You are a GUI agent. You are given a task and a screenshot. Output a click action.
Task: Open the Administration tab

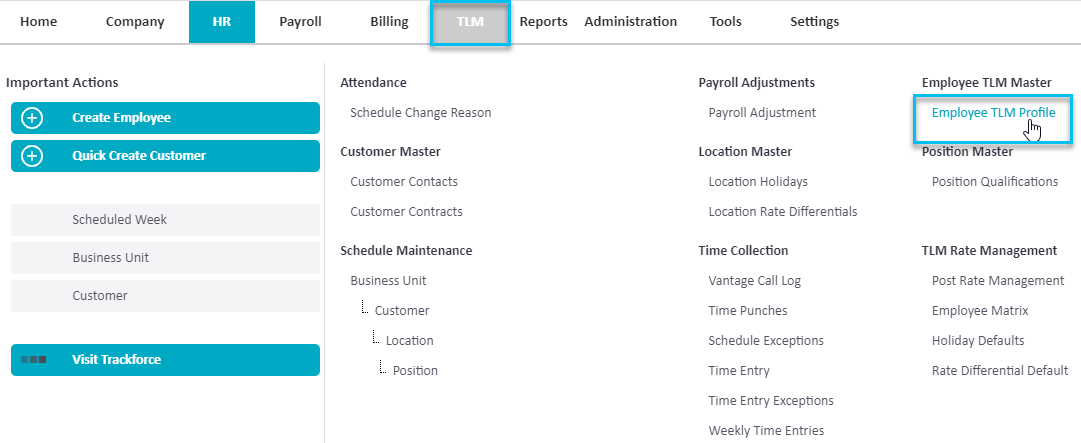[631, 21]
